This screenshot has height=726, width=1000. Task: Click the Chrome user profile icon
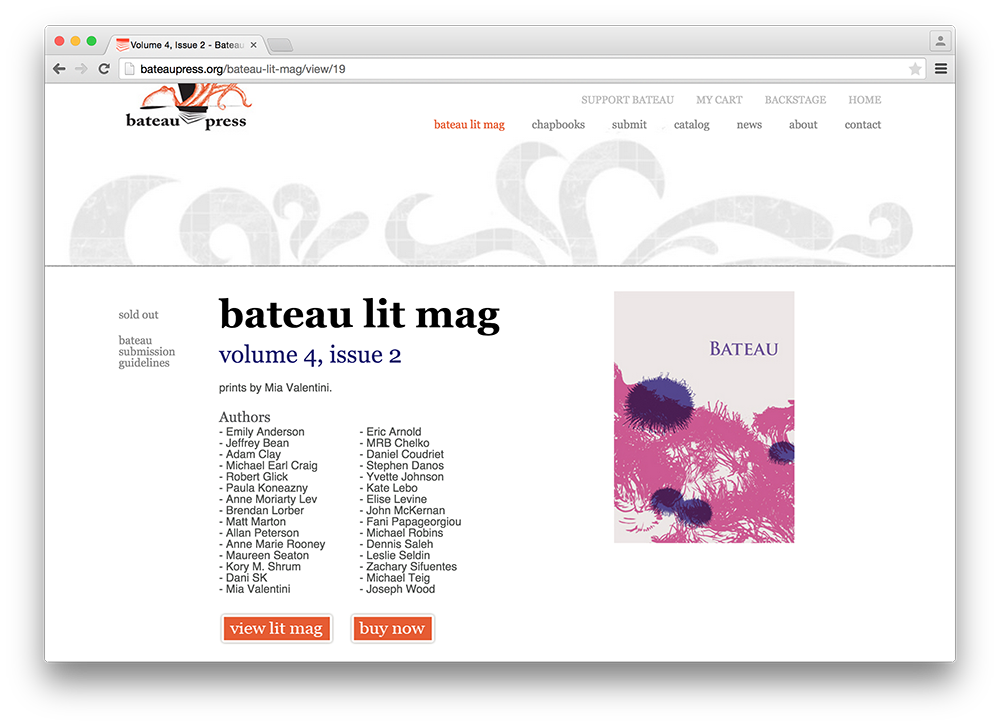(x=940, y=42)
